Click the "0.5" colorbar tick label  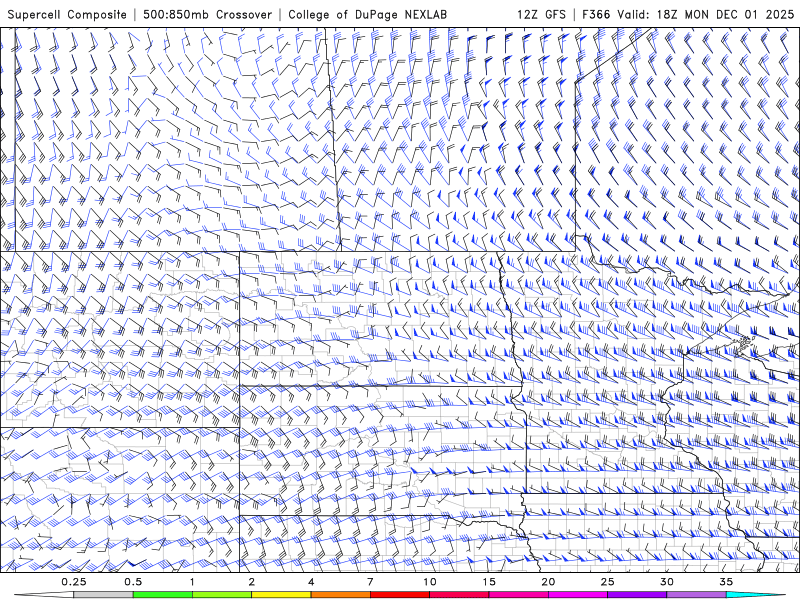point(133,582)
